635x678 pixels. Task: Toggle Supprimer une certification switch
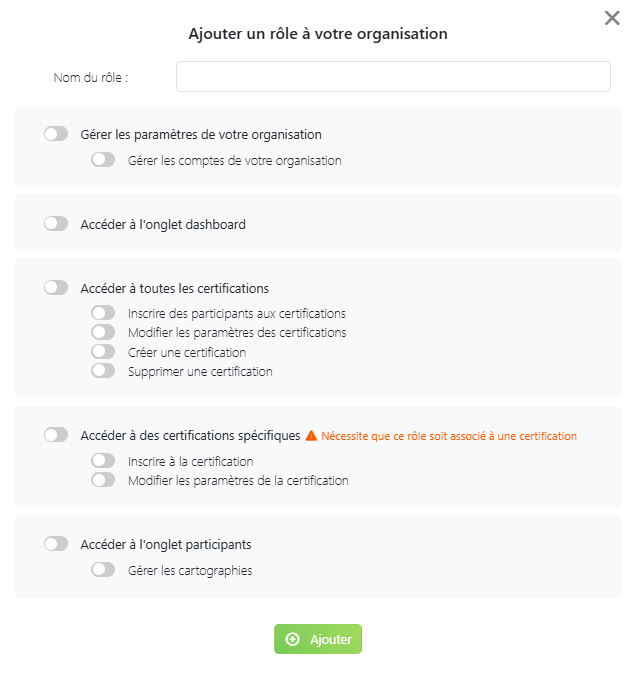103,371
